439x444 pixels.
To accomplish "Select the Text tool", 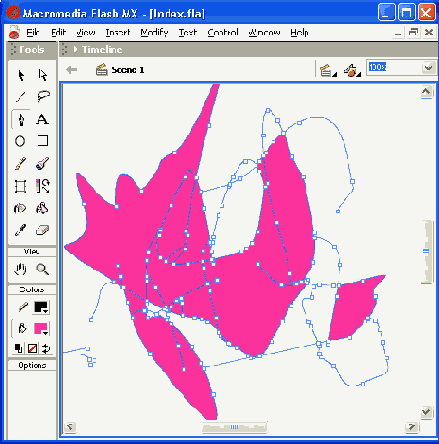I will 42,119.
